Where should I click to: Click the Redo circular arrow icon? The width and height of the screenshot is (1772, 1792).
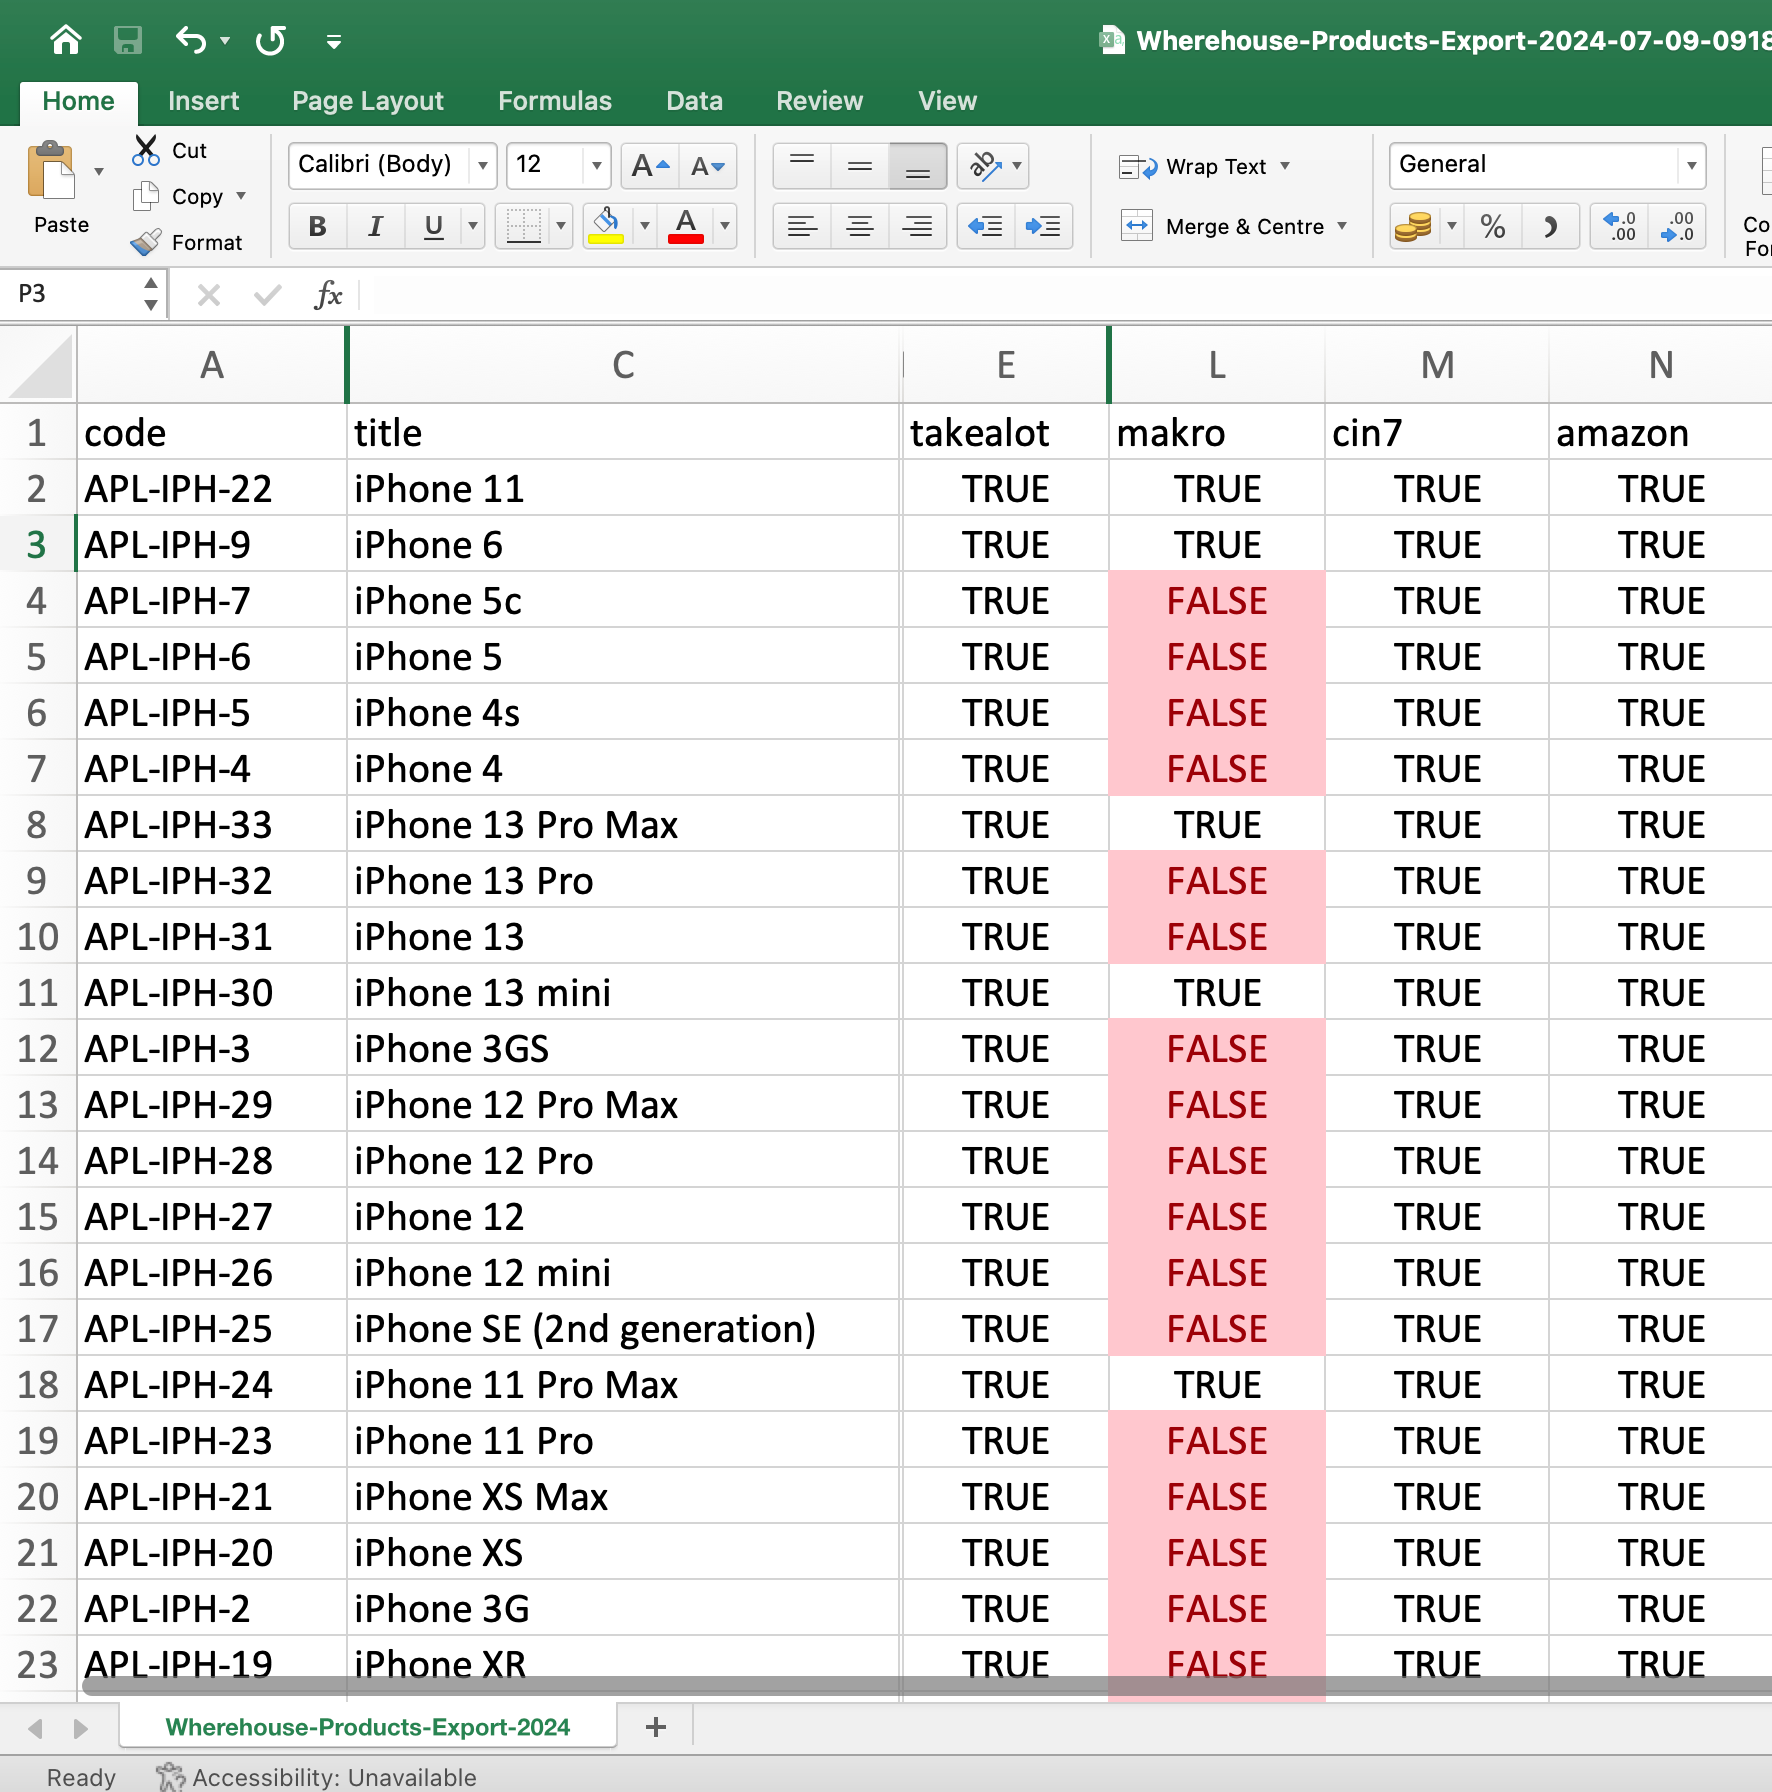coord(271,40)
